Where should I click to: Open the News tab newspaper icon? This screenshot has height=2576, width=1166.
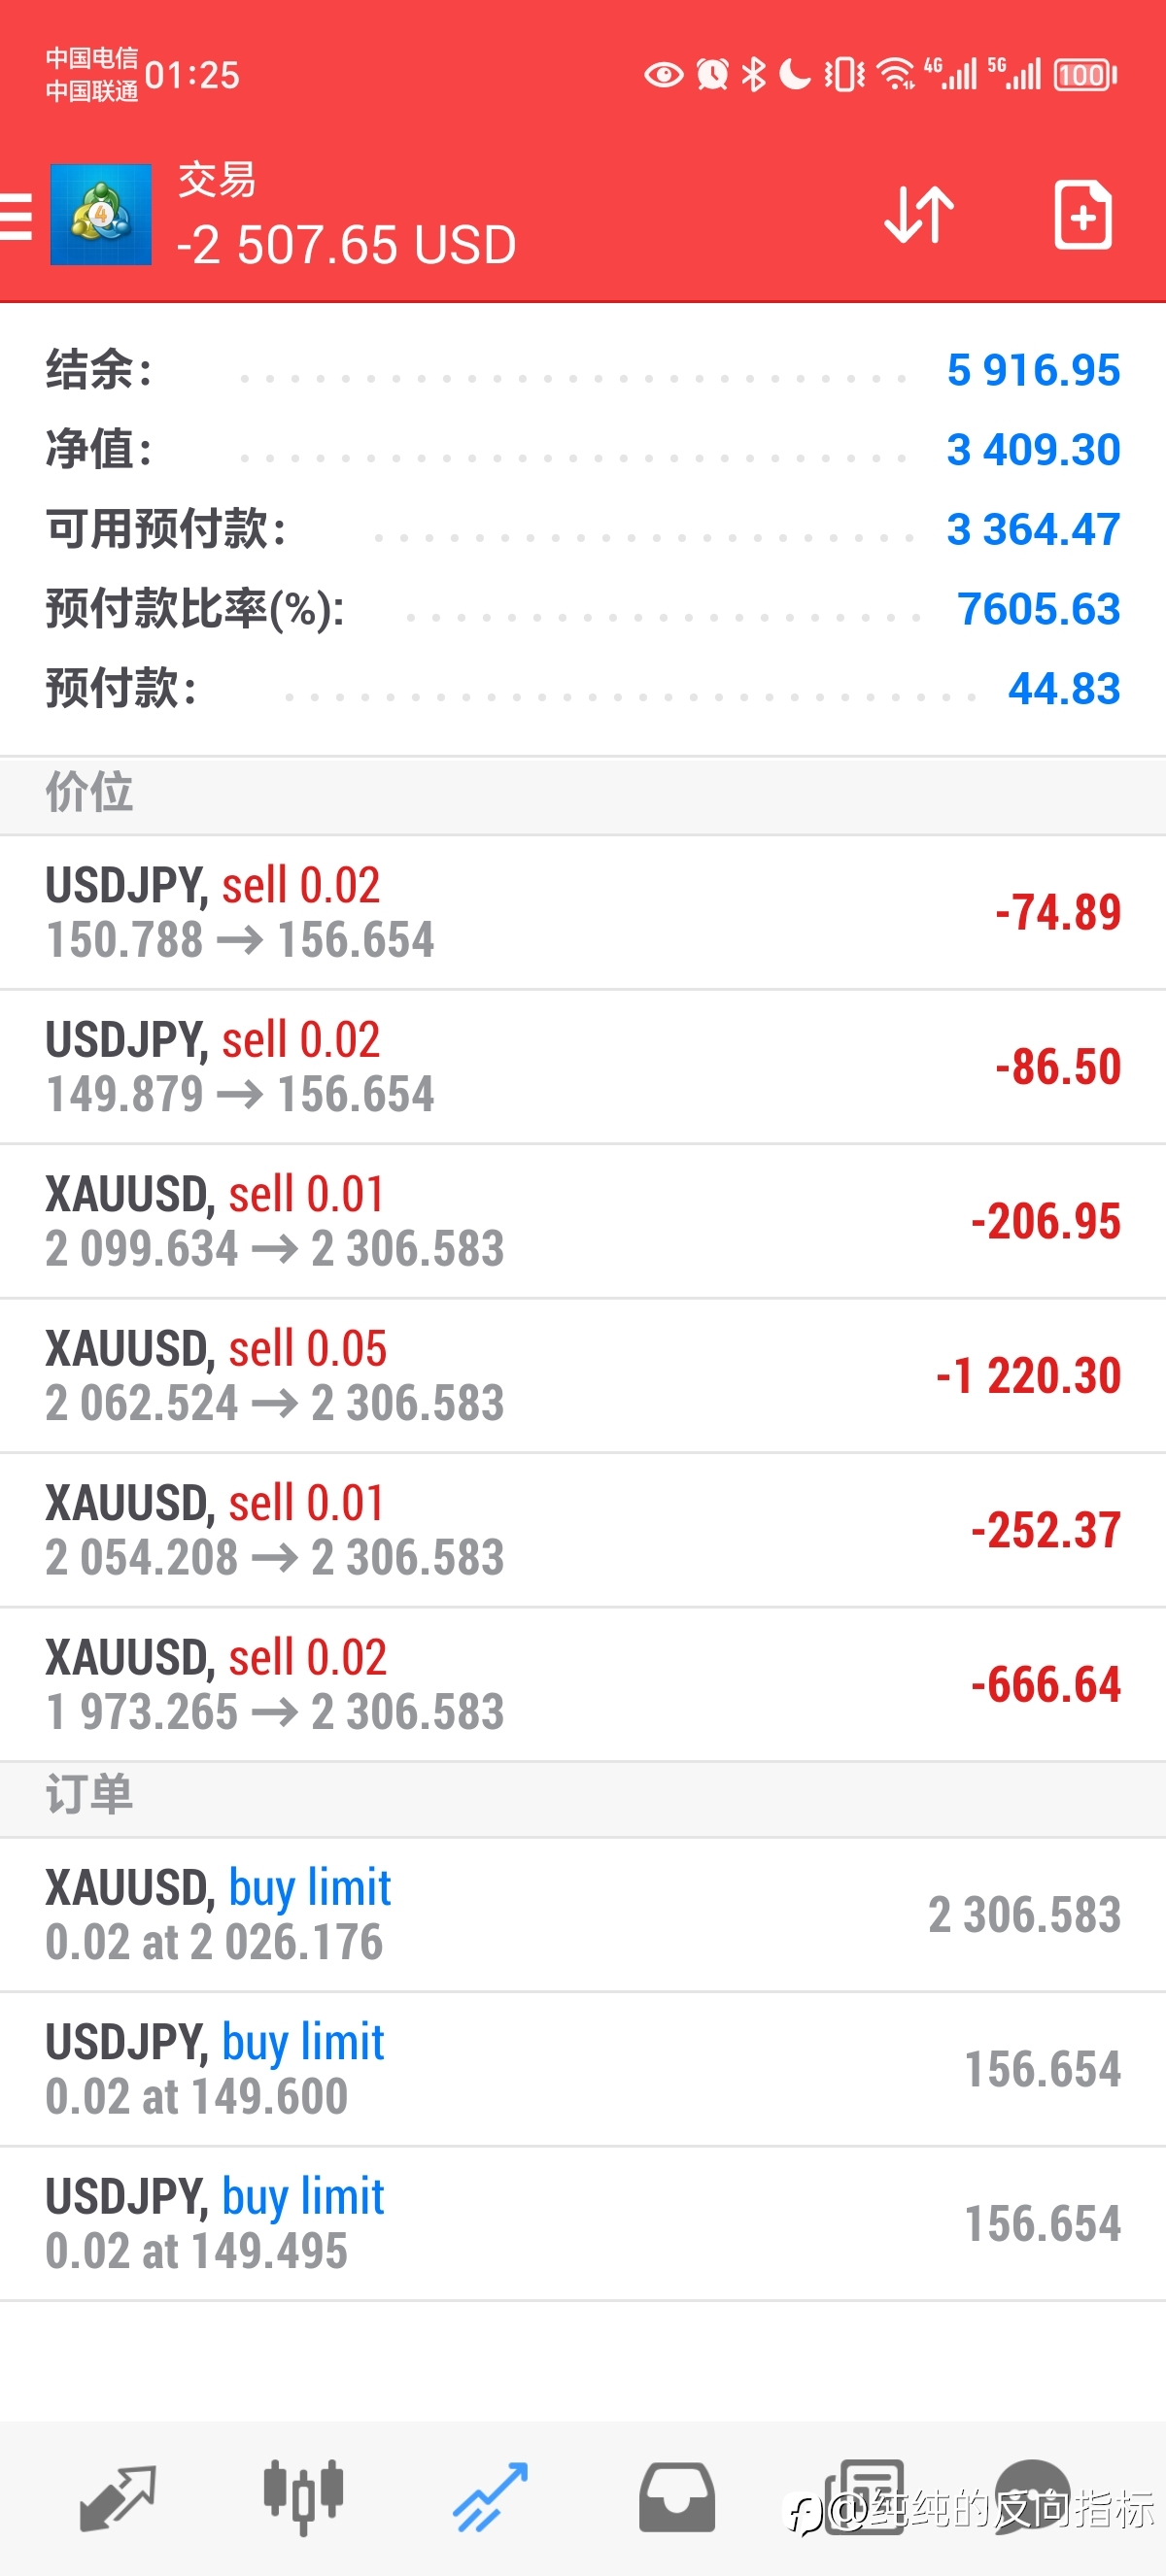click(864, 2497)
